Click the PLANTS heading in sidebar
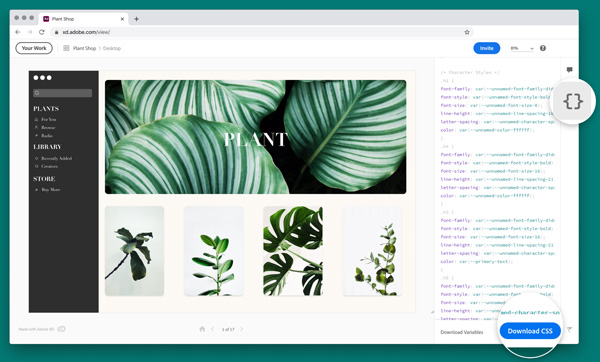Screen dimensions: 600x362 pyautogui.click(x=46, y=109)
